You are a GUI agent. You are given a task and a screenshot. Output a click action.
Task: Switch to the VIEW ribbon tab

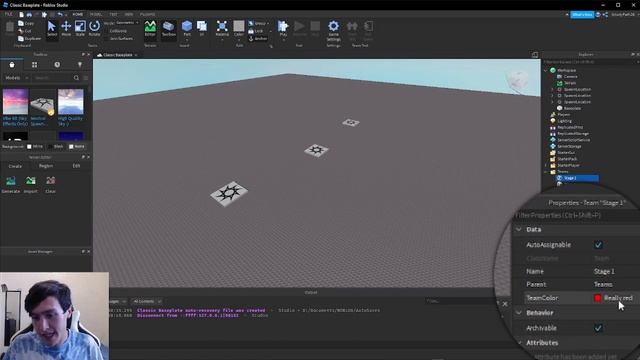pos(129,14)
